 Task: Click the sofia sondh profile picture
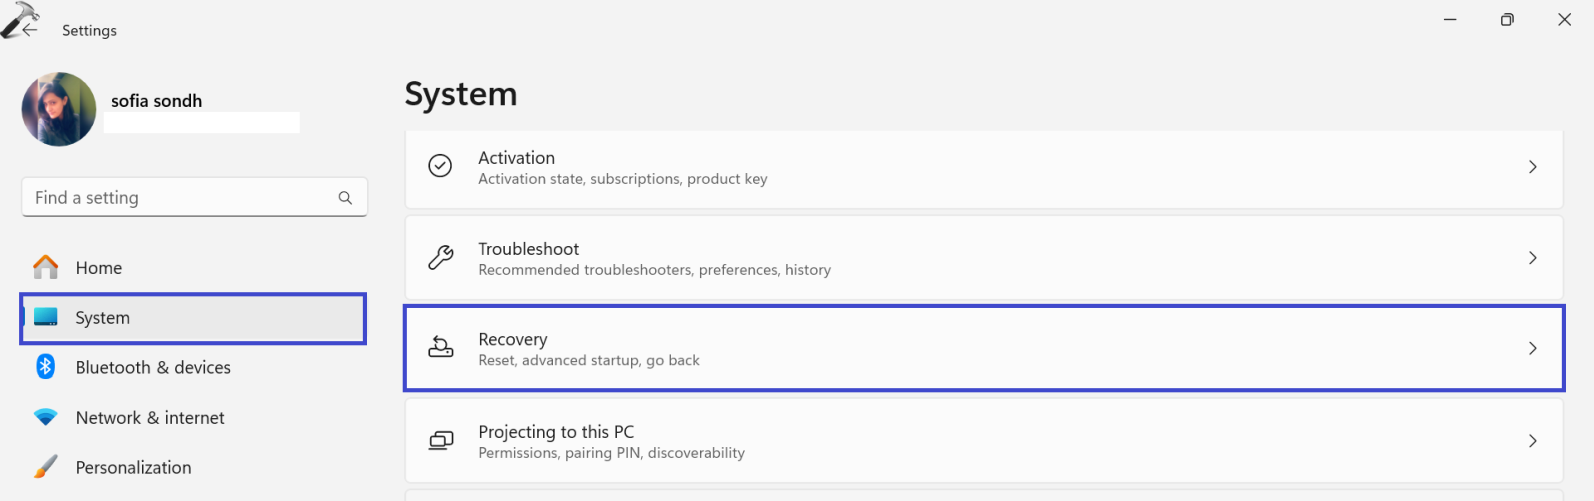click(59, 109)
